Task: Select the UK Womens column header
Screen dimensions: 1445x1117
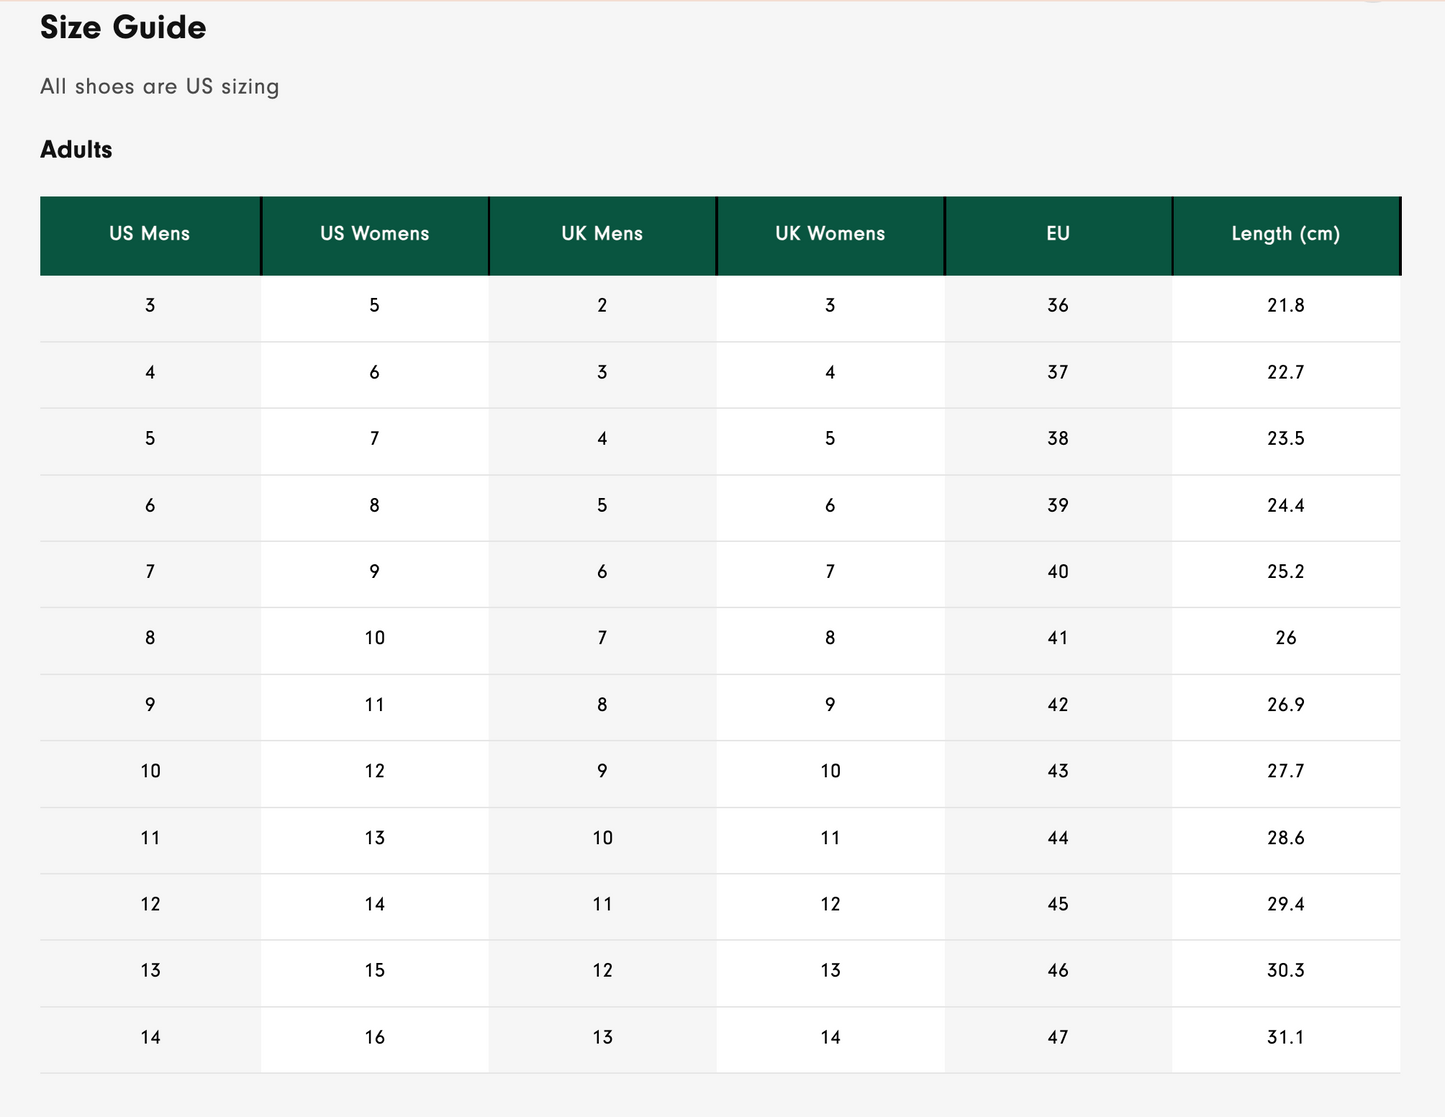Action: pos(830,234)
